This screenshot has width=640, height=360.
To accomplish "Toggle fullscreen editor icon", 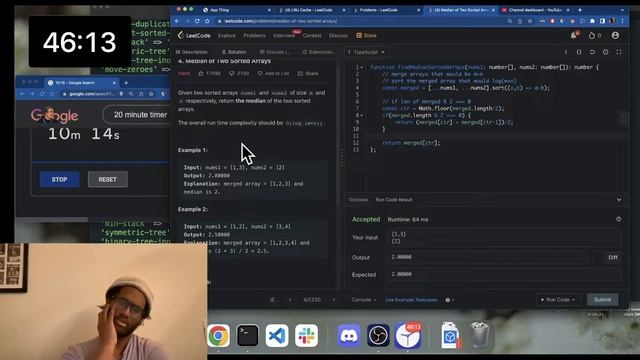I will tap(619, 52).
